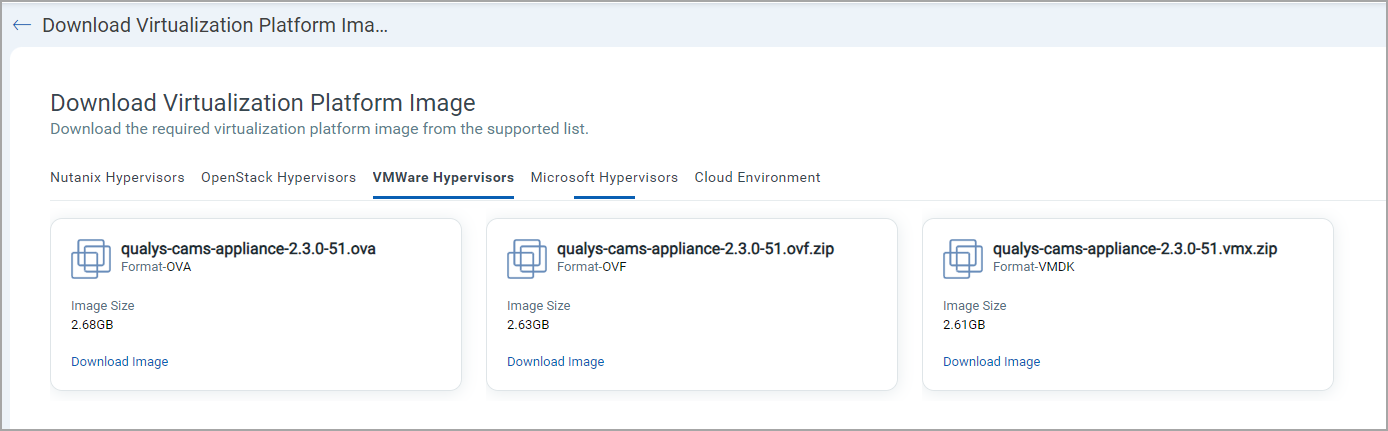The image size is (1388, 431).
Task: Click the Format-OVA label
Action: (155, 267)
